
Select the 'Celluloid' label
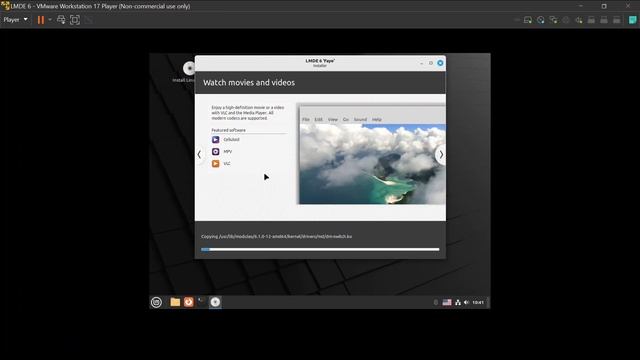point(231,140)
